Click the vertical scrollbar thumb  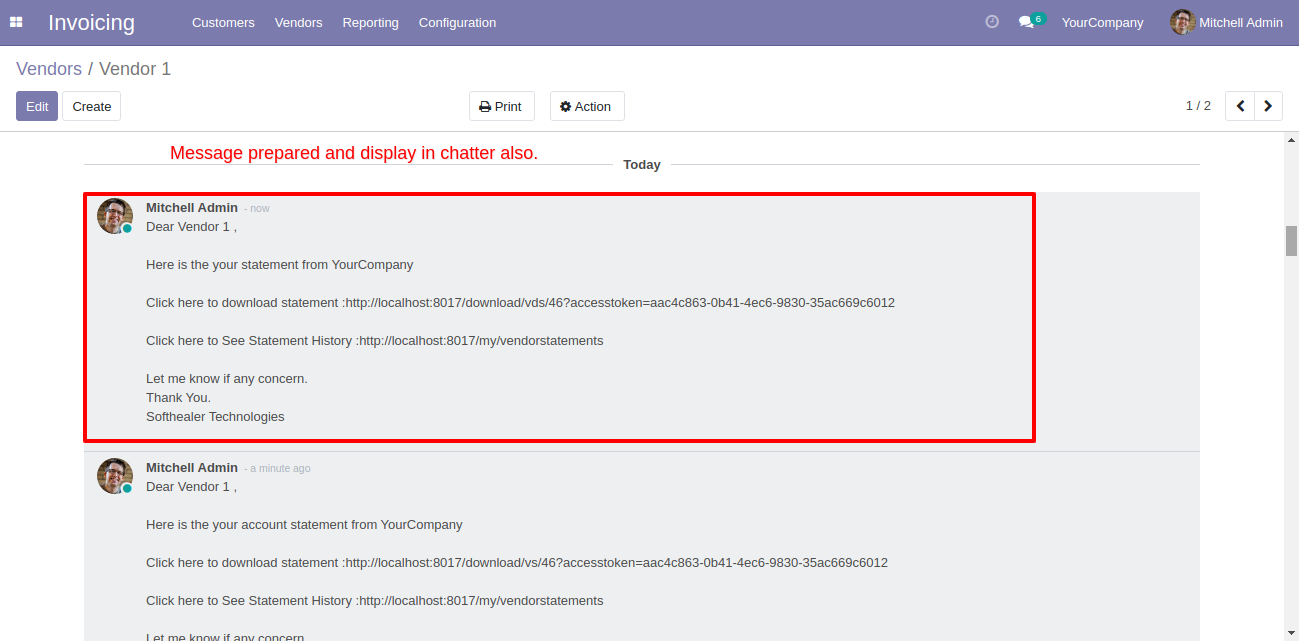click(1291, 241)
